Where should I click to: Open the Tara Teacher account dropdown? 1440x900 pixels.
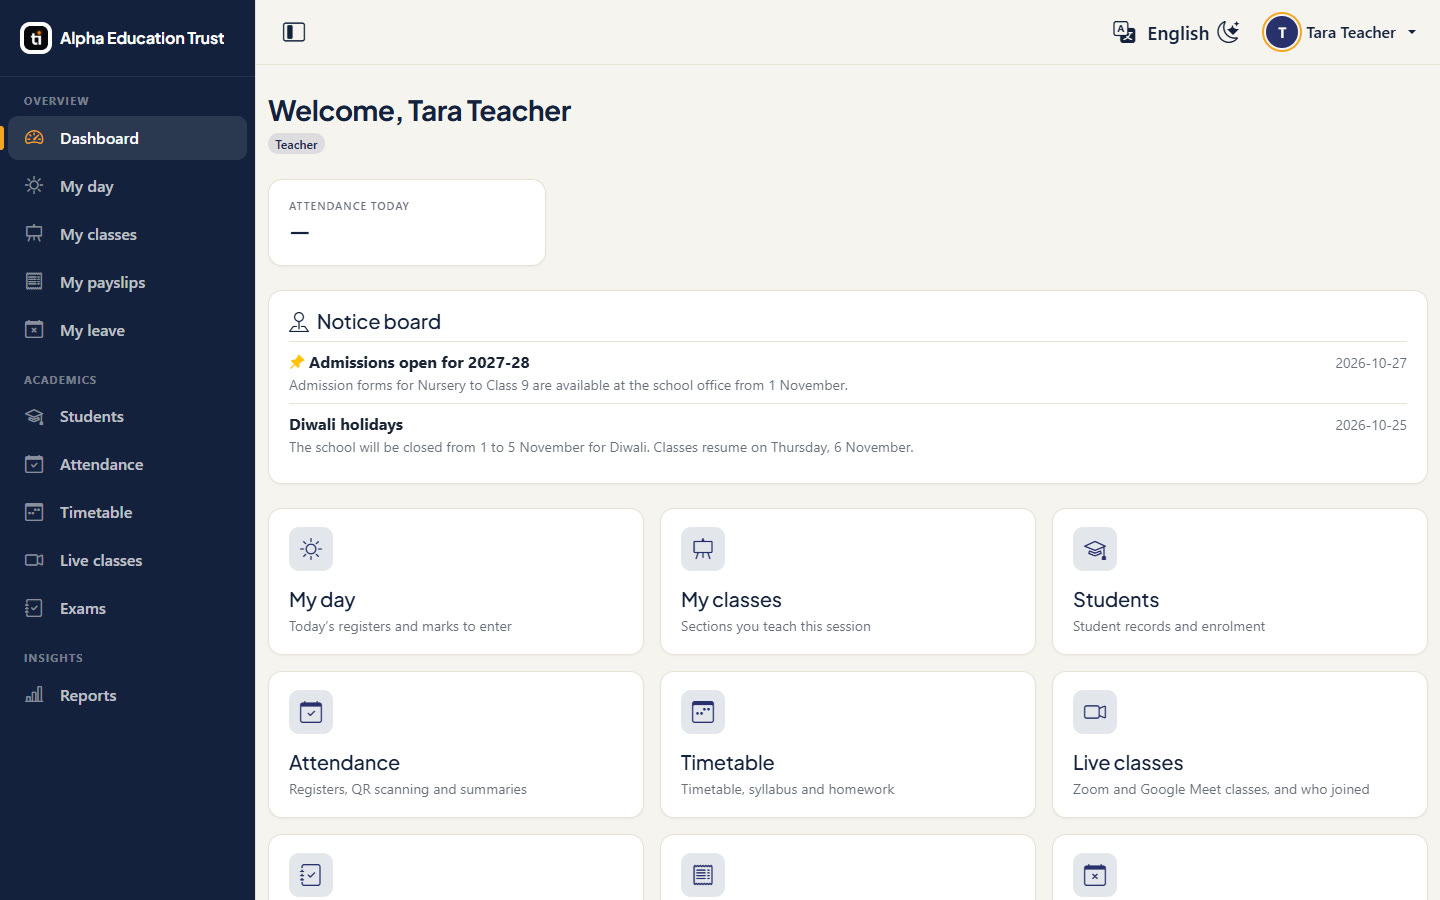point(1341,32)
